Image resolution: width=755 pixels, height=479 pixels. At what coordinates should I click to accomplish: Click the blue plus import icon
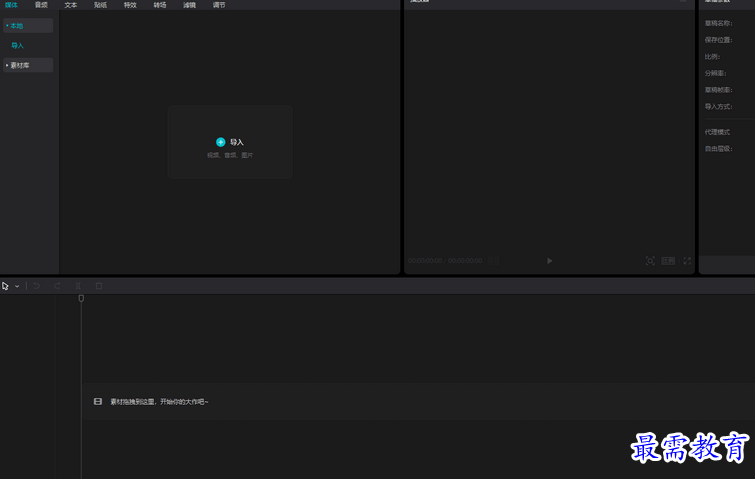pos(221,142)
